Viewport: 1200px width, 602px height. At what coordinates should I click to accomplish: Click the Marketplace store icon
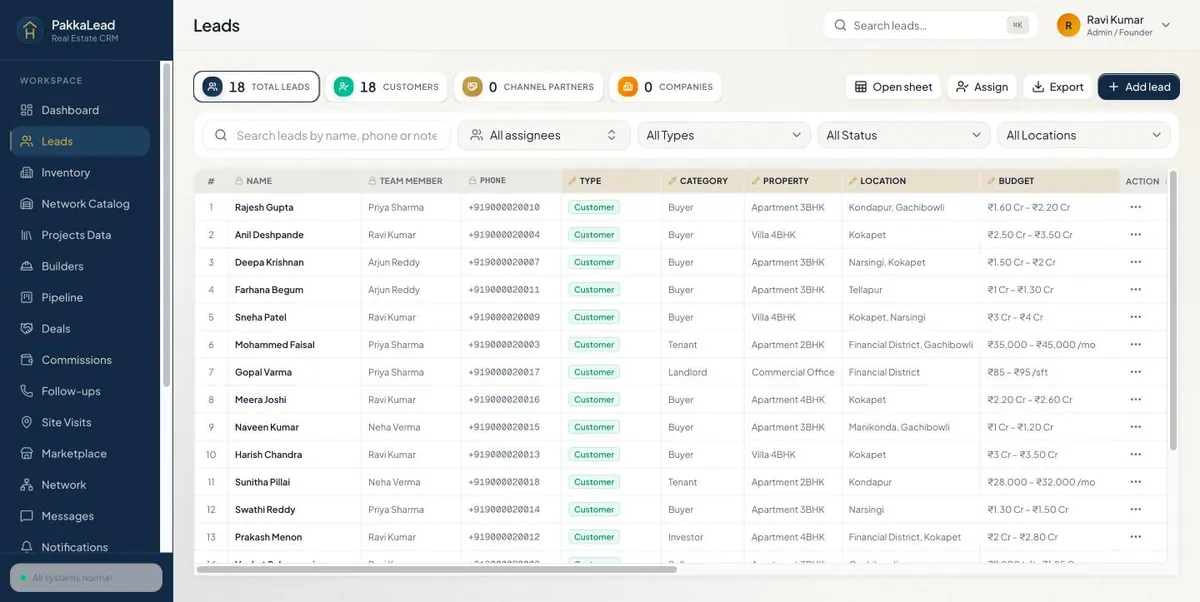point(27,453)
